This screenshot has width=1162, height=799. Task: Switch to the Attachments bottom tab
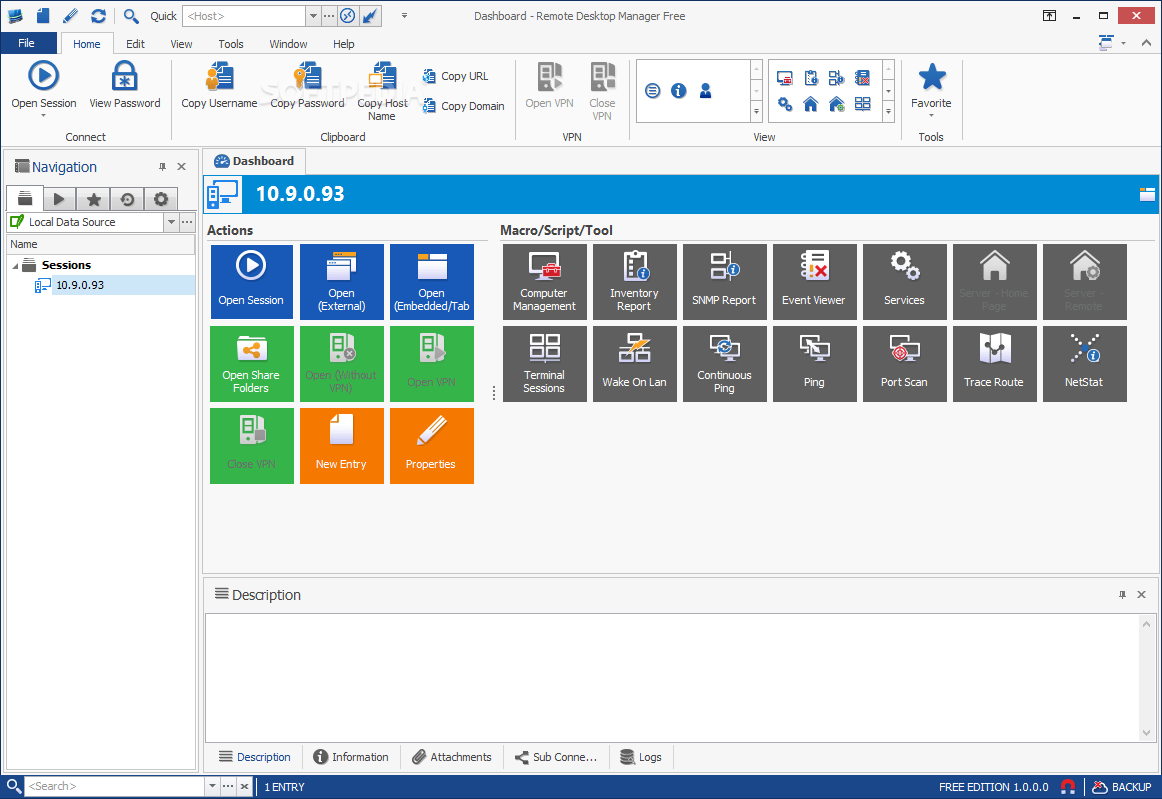452,757
